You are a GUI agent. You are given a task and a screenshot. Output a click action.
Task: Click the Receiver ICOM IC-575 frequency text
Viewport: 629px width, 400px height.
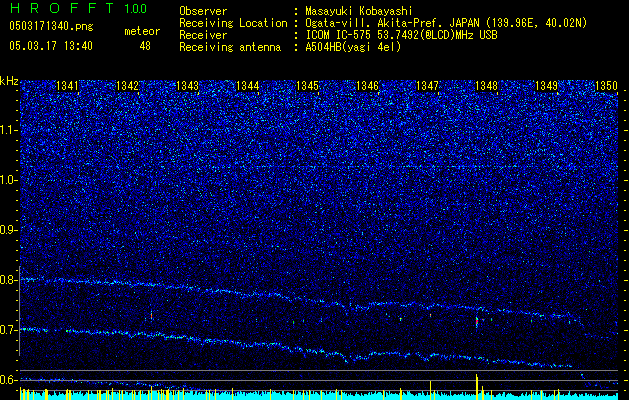point(401,35)
